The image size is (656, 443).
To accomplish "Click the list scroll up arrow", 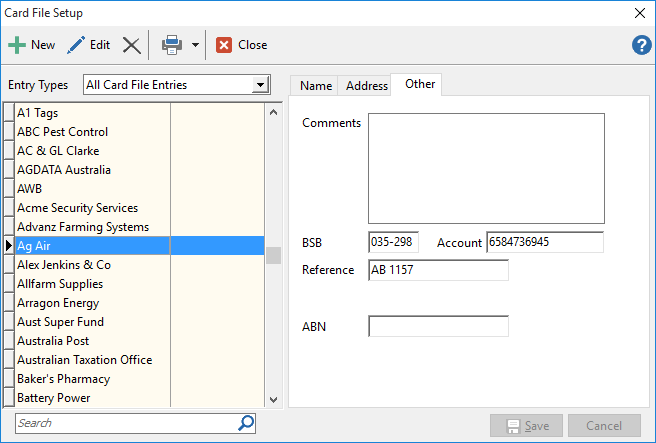I will point(274,112).
